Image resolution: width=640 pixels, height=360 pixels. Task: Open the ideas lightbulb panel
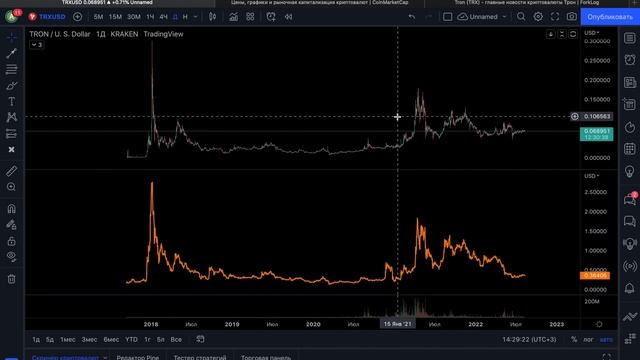click(x=630, y=171)
